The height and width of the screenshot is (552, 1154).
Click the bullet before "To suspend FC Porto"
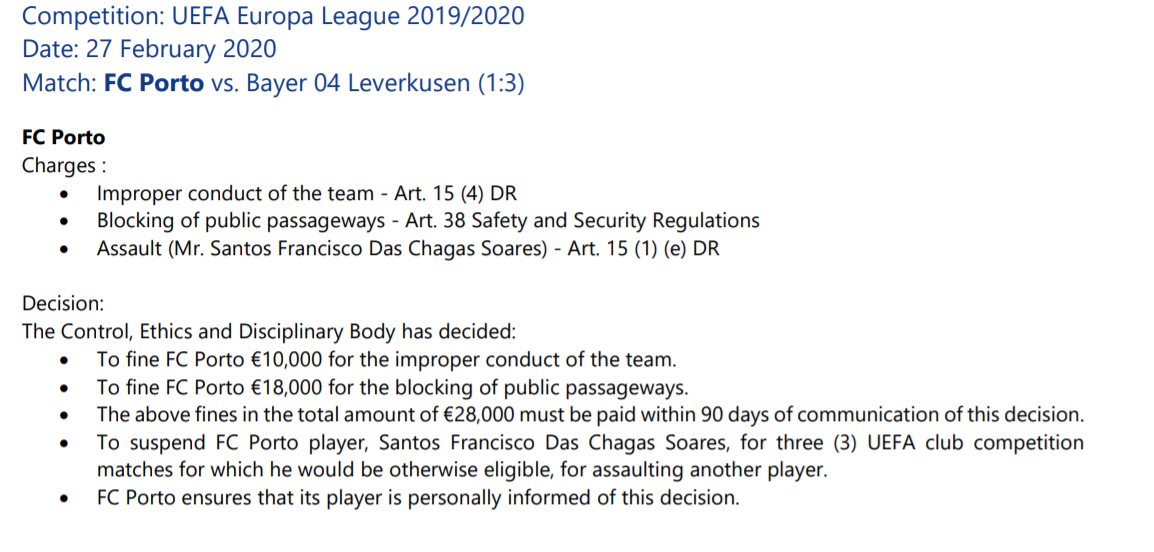click(x=65, y=443)
